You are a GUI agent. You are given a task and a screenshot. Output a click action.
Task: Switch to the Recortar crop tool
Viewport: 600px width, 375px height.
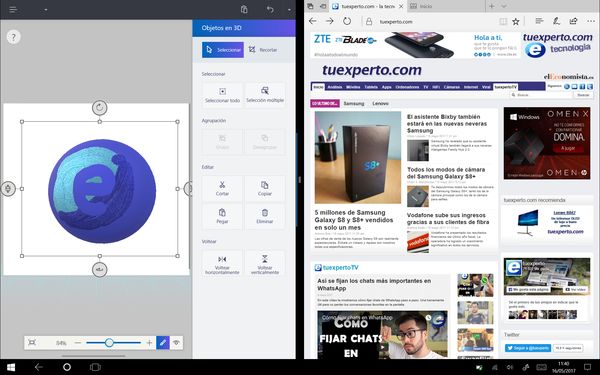click(263, 50)
